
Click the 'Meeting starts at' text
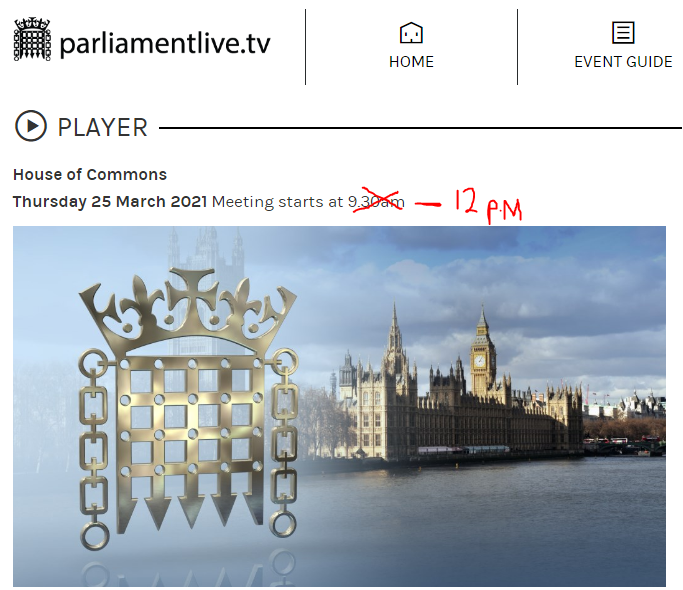(277, 202)
